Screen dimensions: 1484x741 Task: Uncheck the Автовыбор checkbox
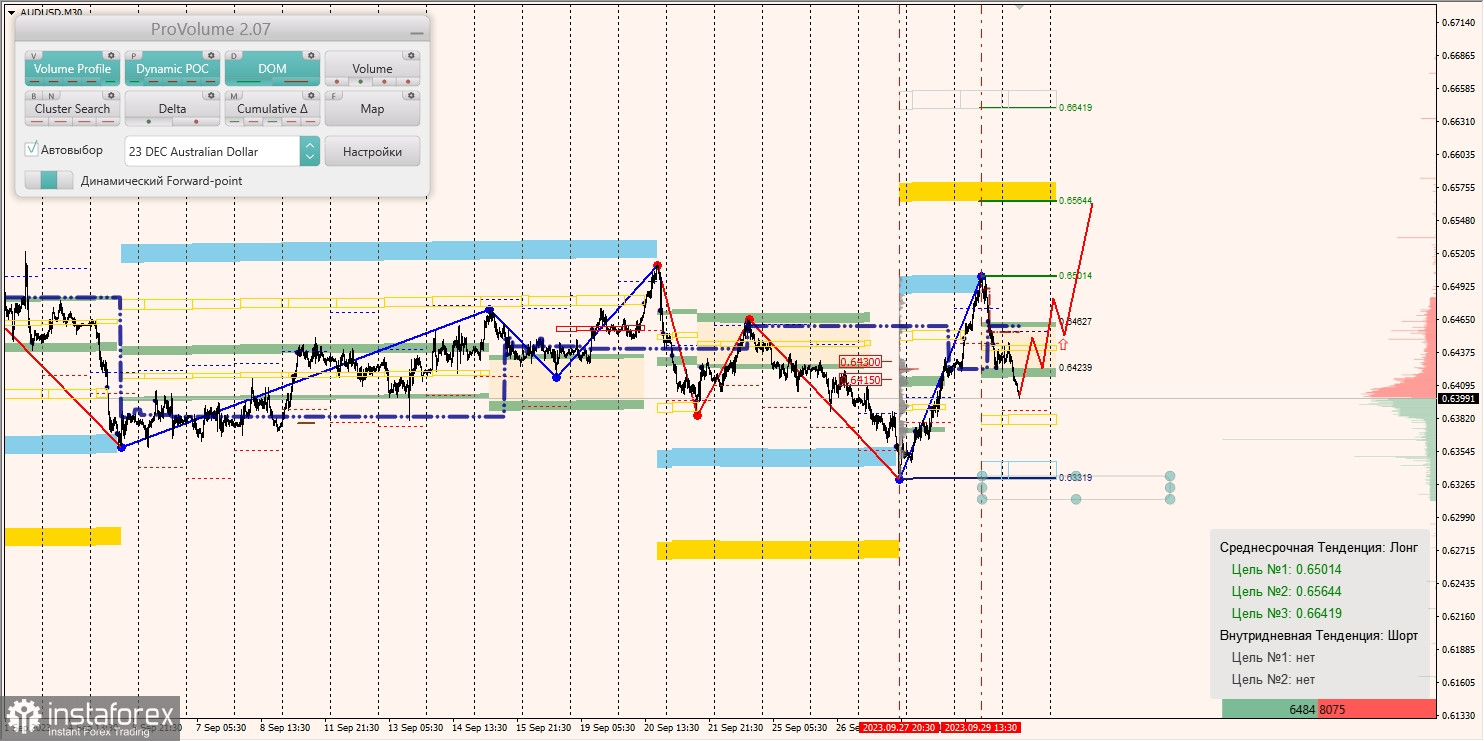pos(32,150)
